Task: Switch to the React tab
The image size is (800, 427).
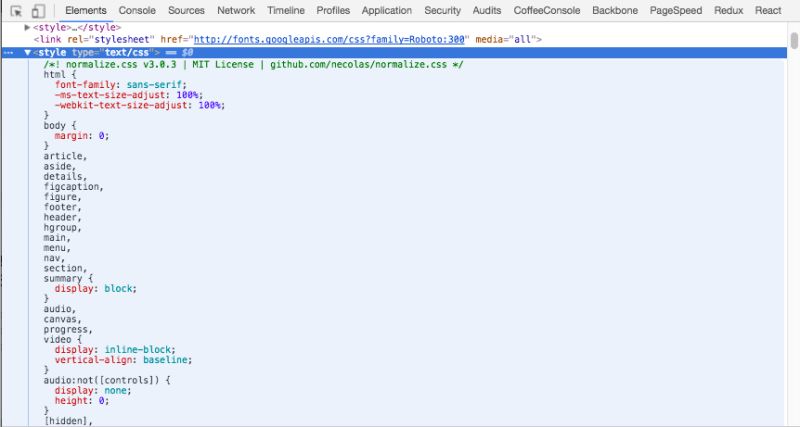Action: [x=768, y=10]
